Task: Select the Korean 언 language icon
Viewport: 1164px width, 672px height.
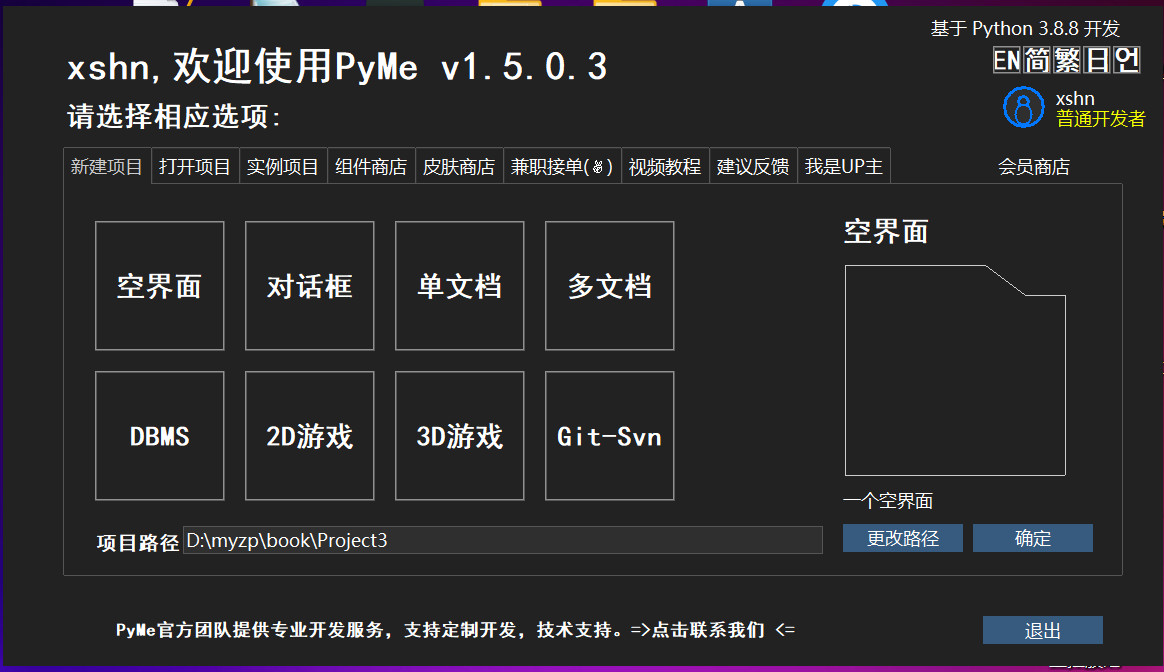Action: coord(1127,60)
